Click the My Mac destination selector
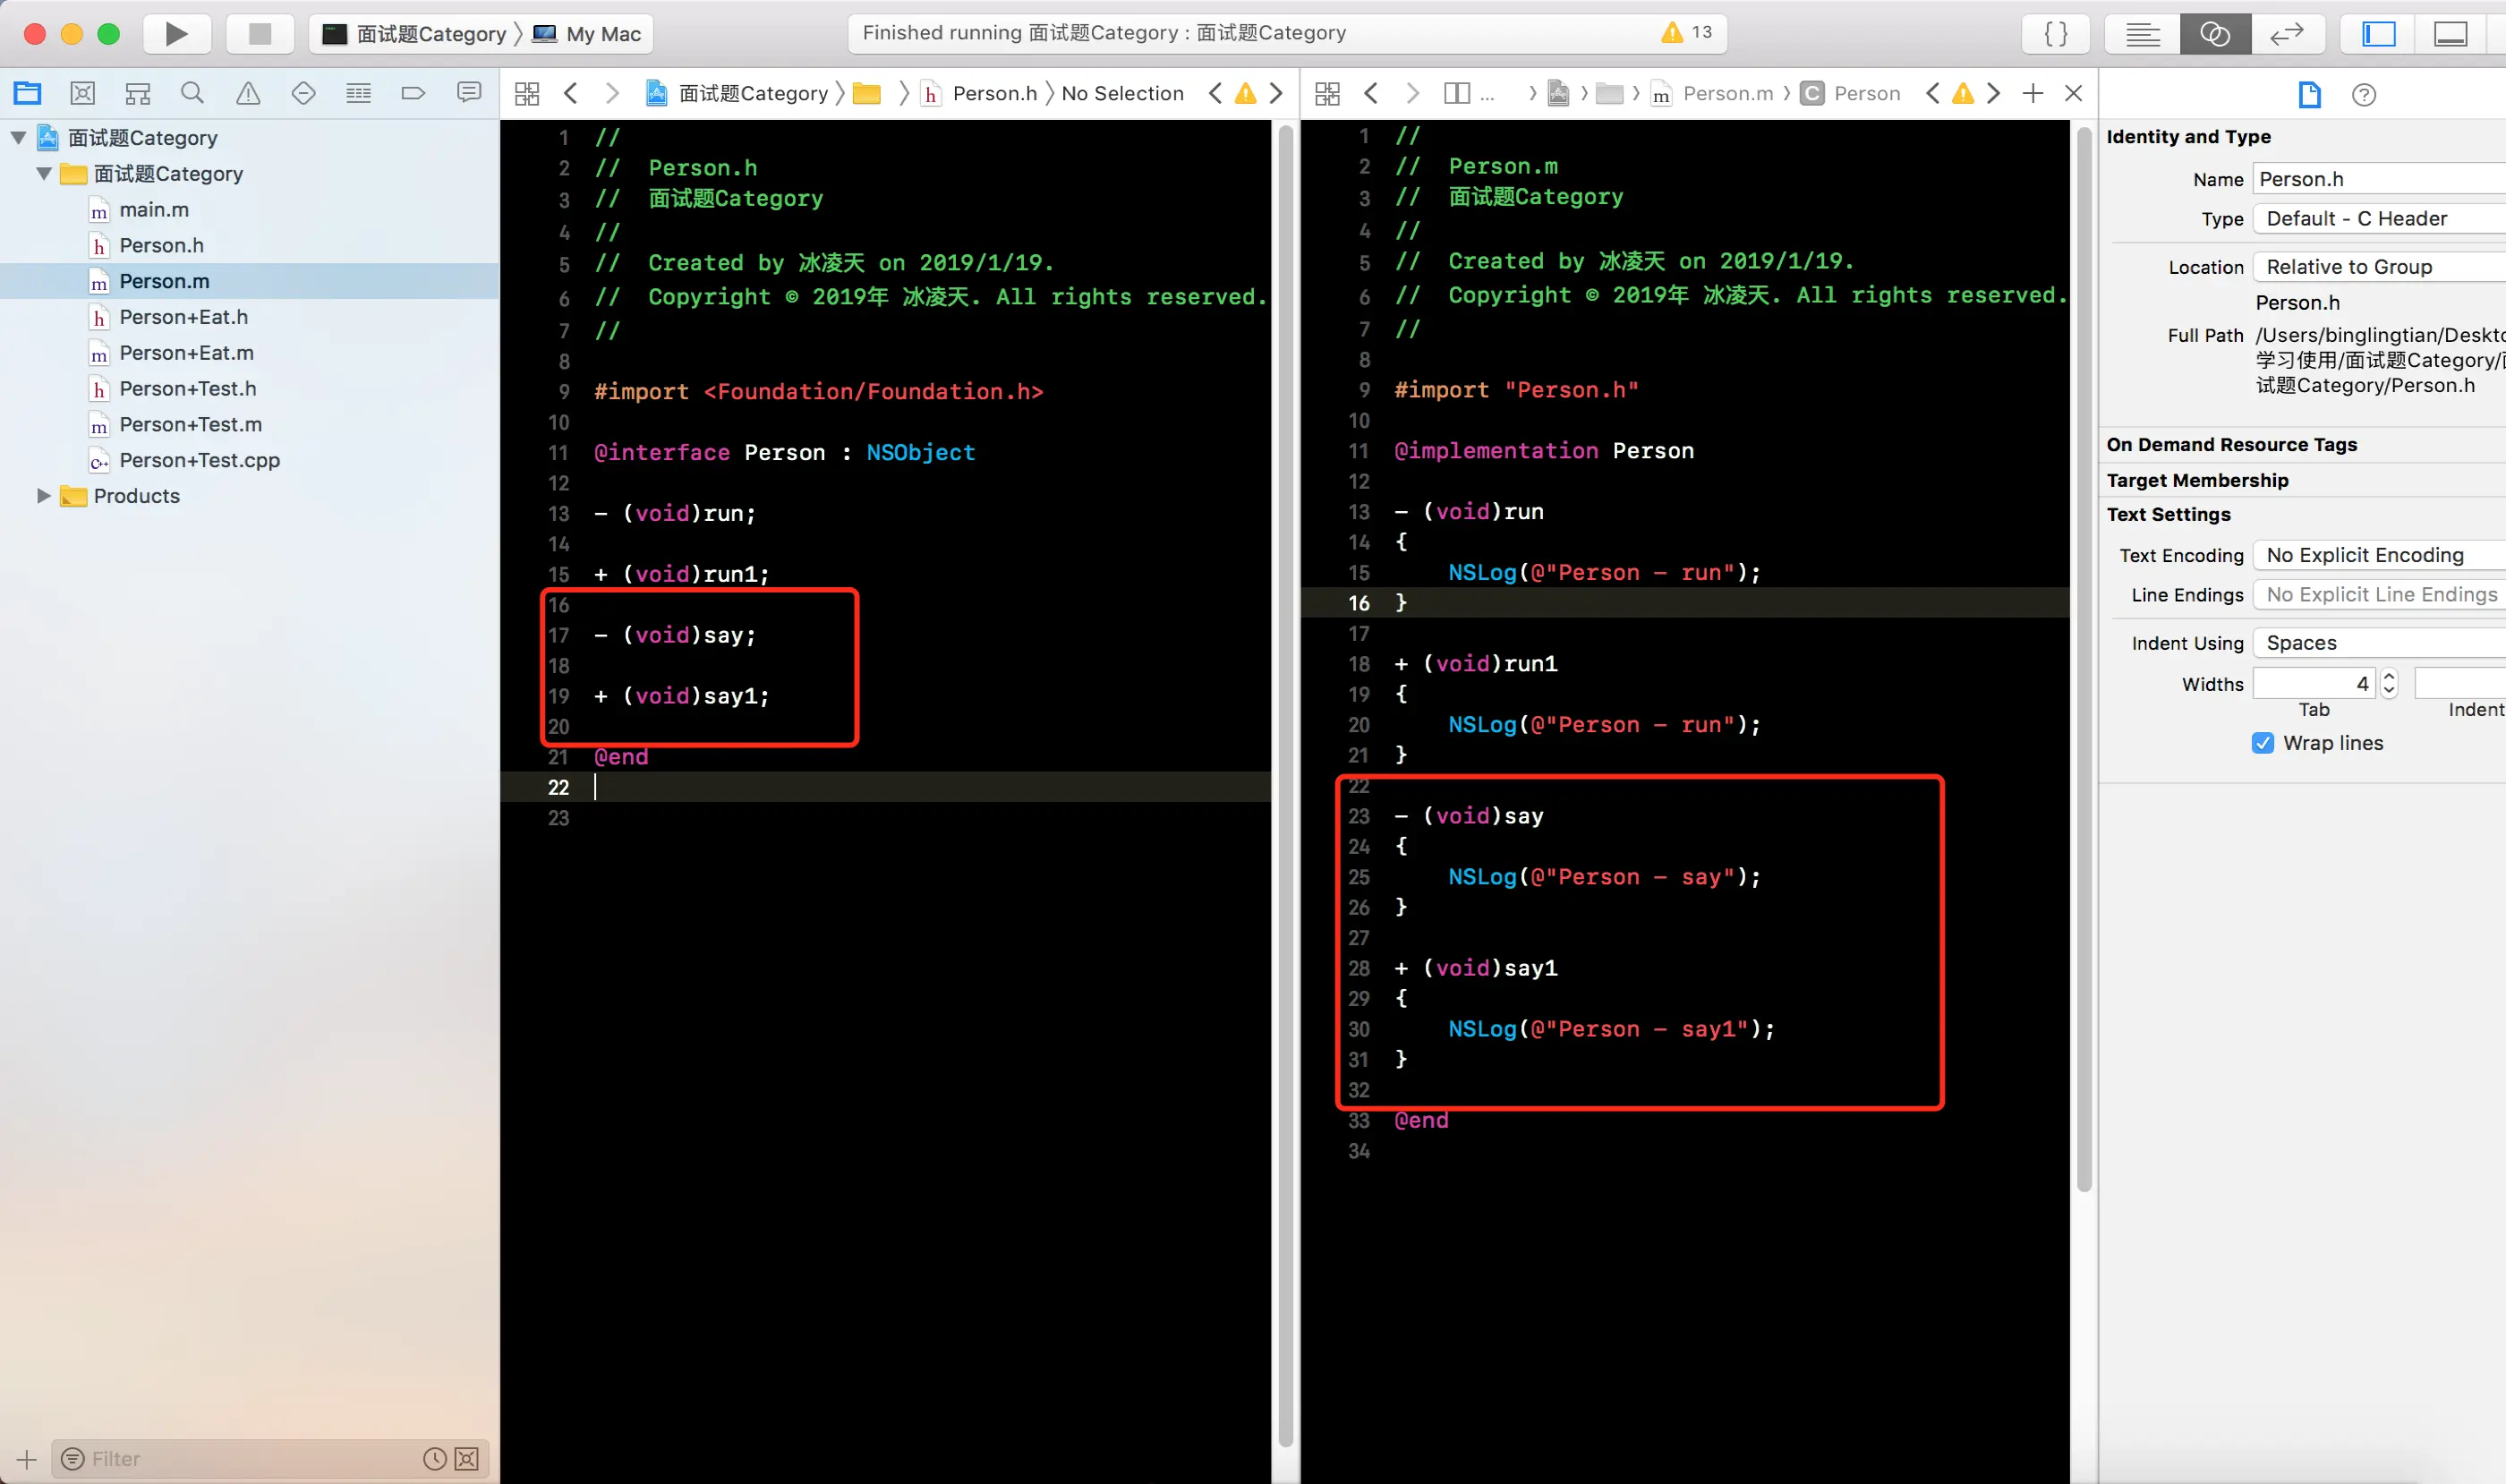 pyautogui.click(x=602, y=34)
